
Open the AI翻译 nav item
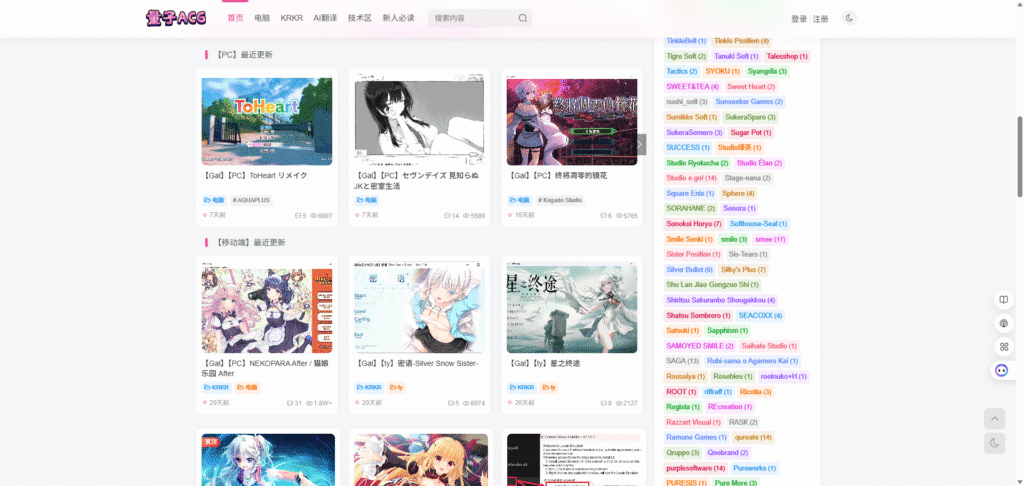point(325,18)
